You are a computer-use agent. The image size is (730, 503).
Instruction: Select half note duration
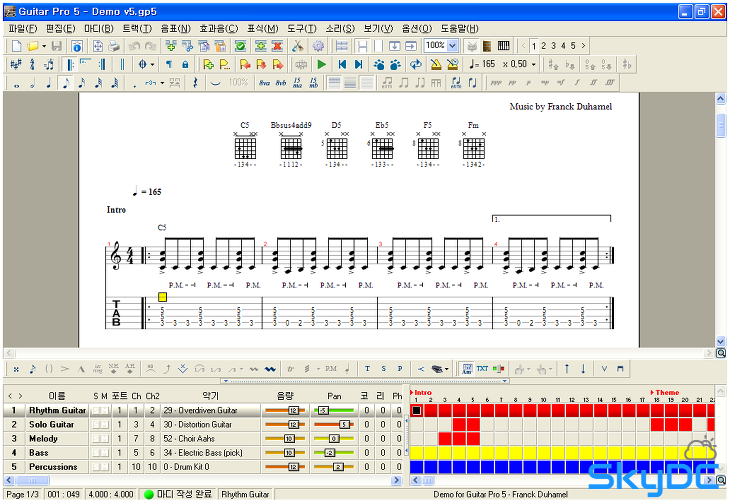click(x=33, y=83)
